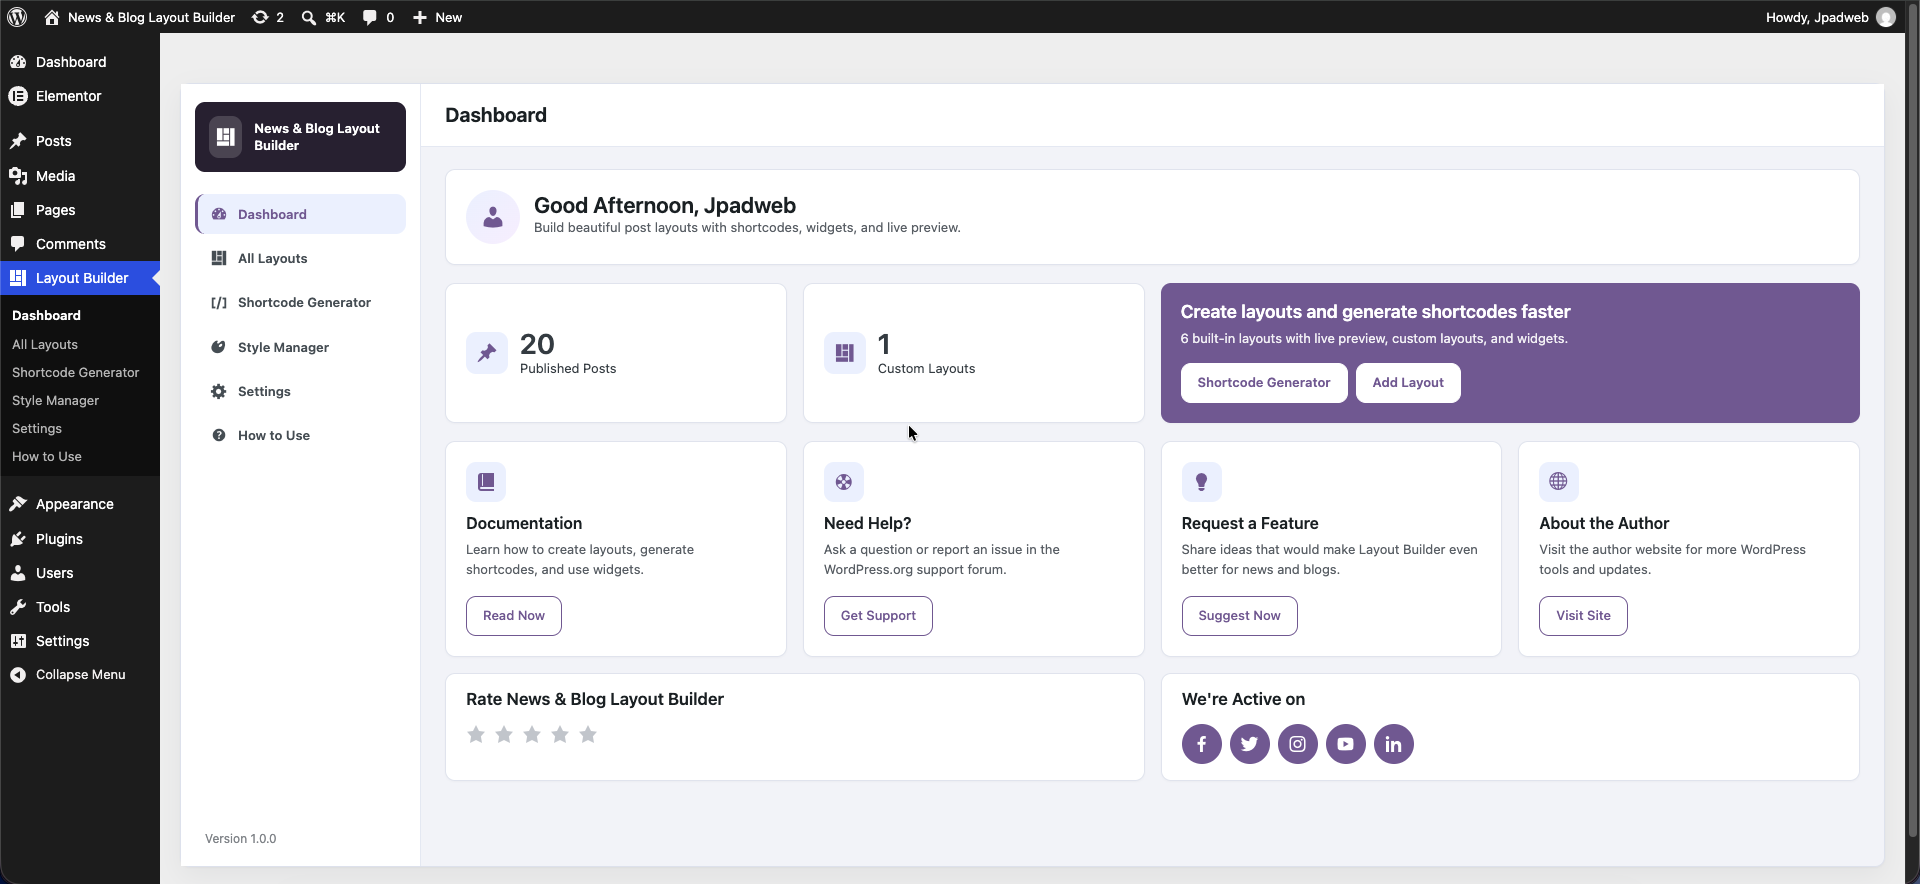
Task: Rate four stars
Action: click(560, 735)
